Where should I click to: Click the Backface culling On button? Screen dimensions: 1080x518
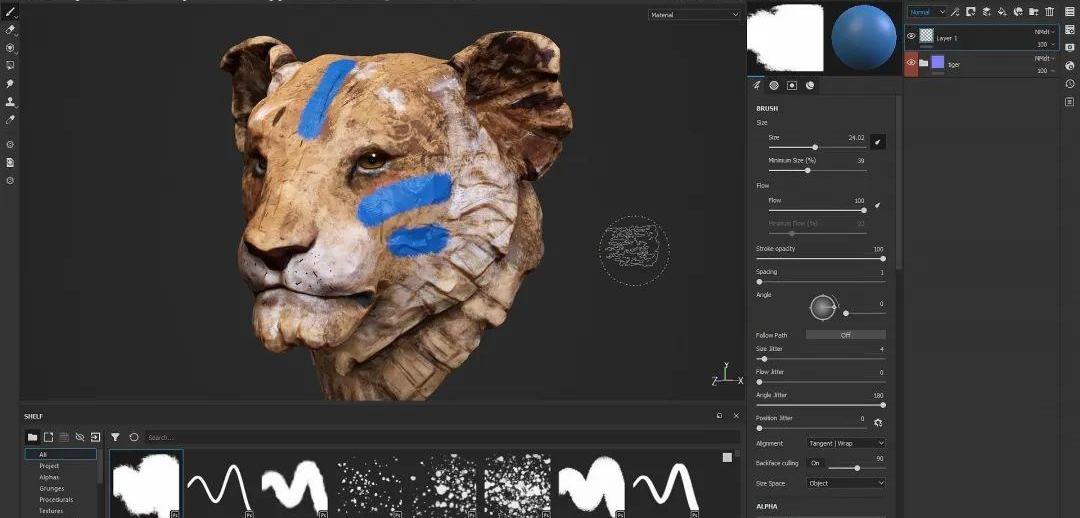[x=816, y=464]
